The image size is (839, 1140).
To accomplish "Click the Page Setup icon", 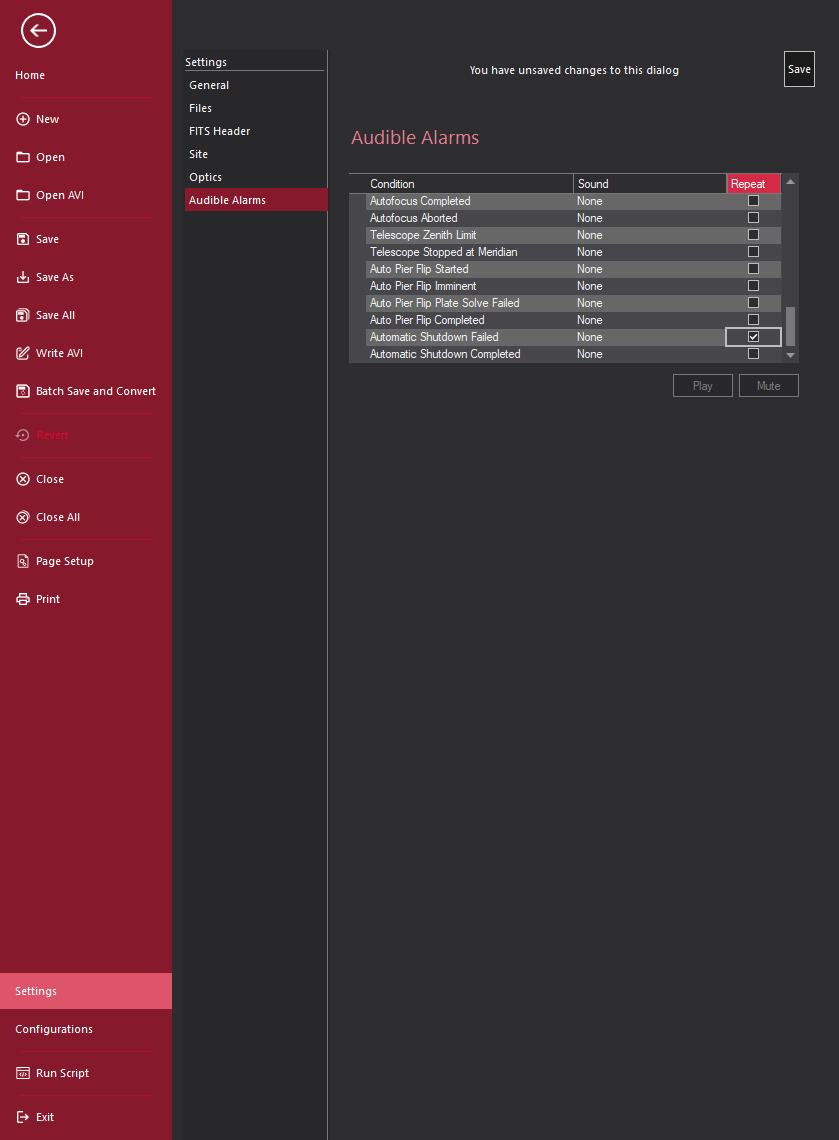I will [x=23, y=561].
